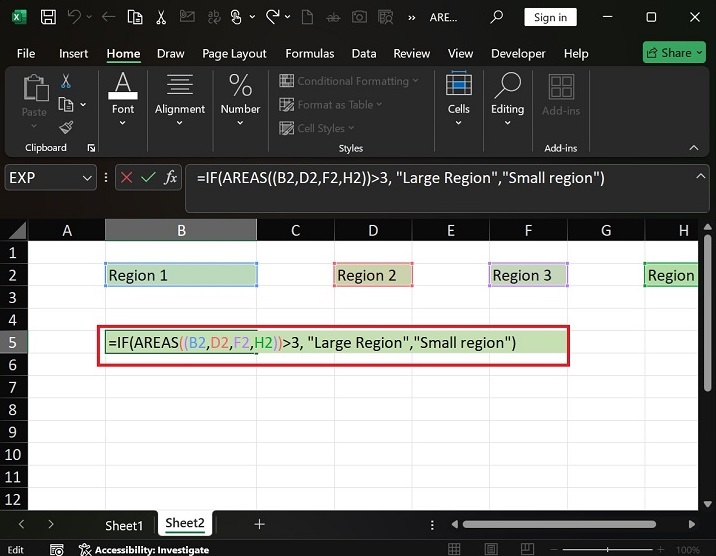Switch to the Sheet1 tab

coord(124,525)
